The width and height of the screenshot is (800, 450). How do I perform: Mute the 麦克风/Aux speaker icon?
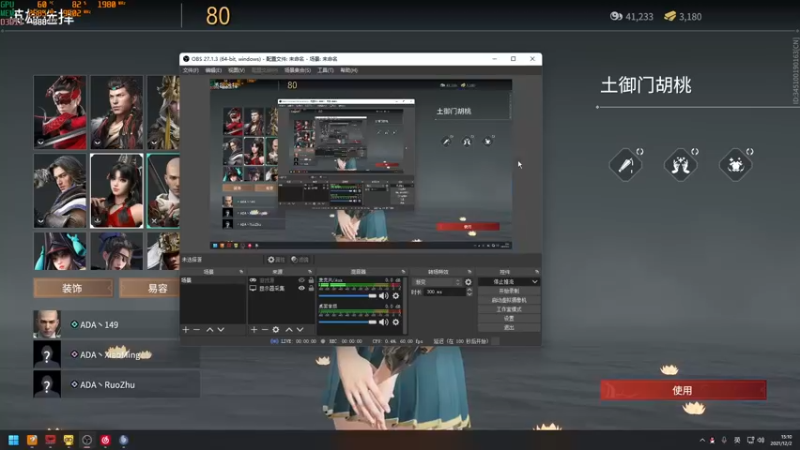(x=384, y=296)
